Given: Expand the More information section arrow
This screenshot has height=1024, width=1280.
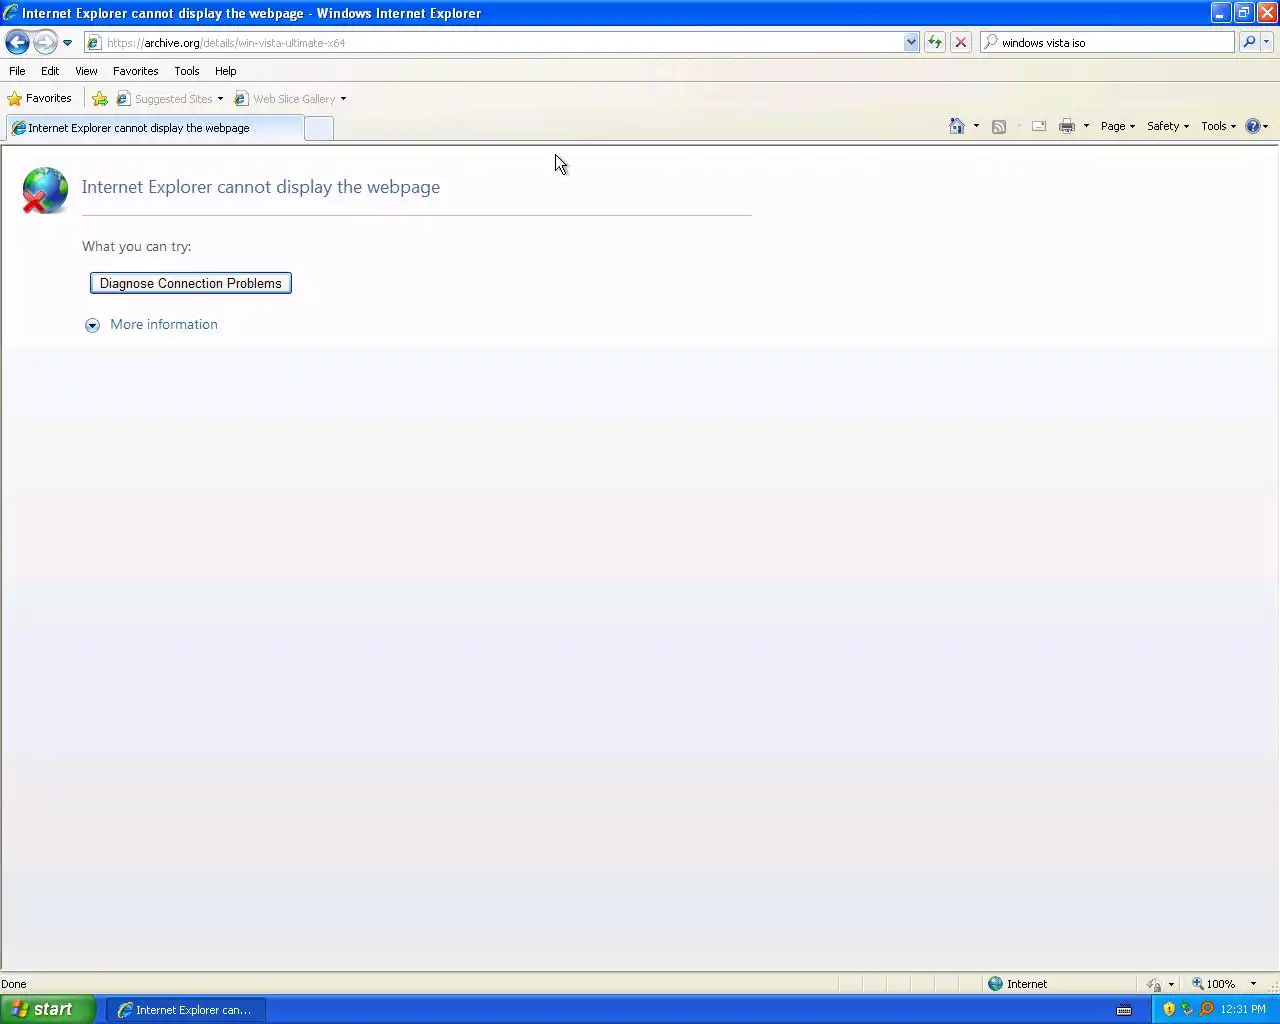Looking at the screenshot, I should click(x=92, y=325).
